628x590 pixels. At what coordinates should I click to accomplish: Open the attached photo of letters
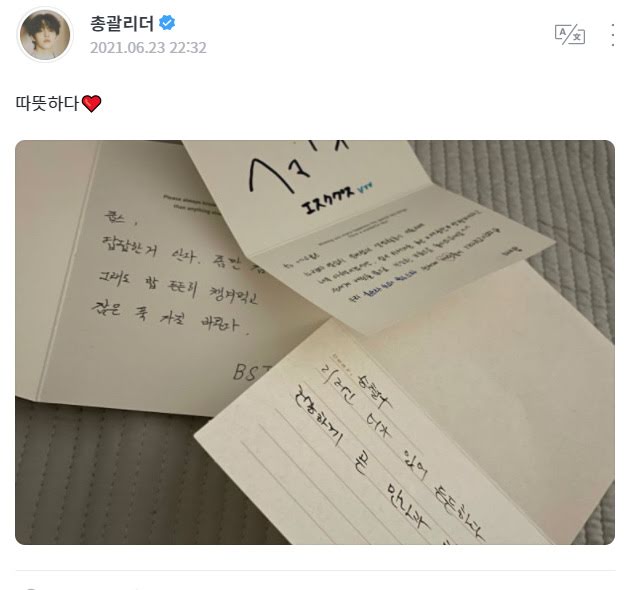pyautogui.click(x=315, y=342)
